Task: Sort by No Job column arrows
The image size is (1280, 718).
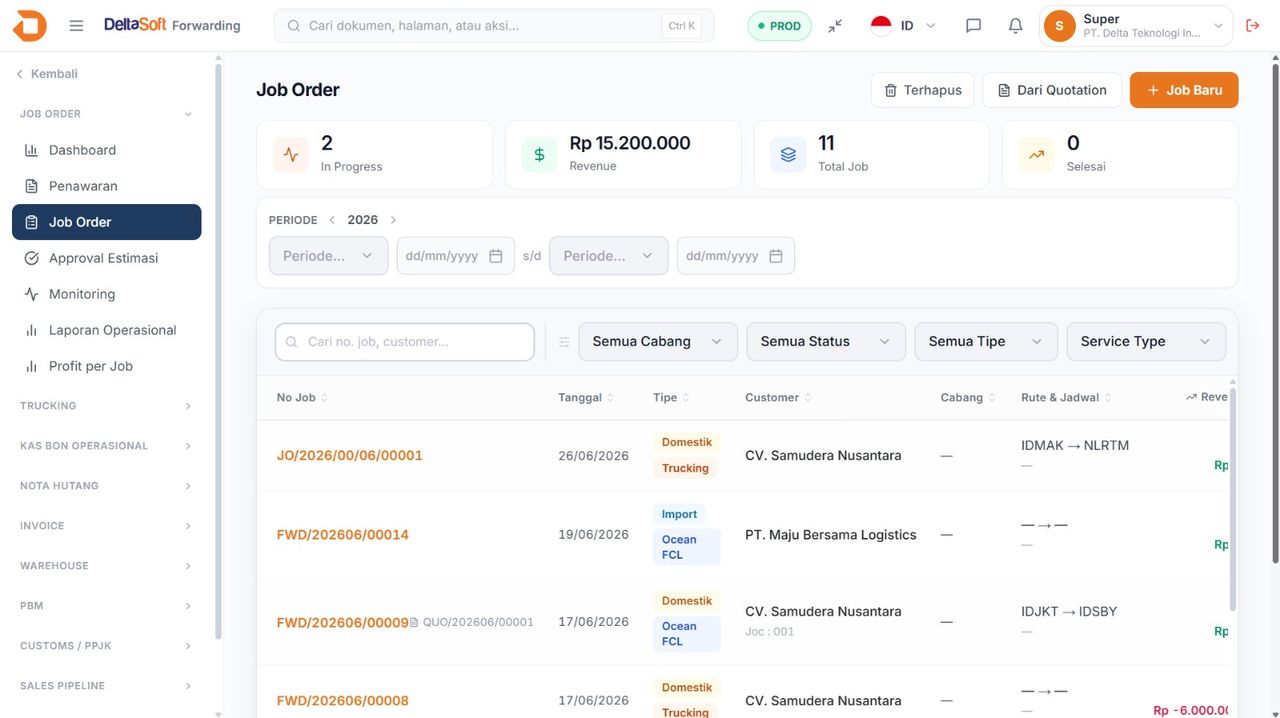Action: coord(324,398)
